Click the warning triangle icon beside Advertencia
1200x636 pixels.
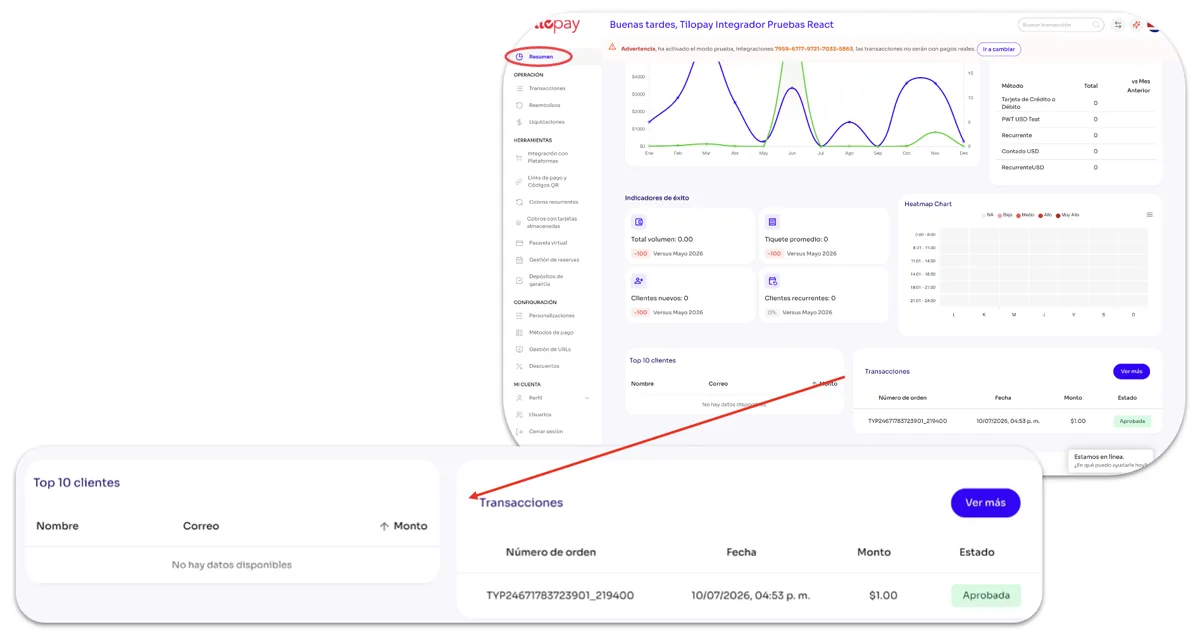pyautogui.click(x=612, y=46)
